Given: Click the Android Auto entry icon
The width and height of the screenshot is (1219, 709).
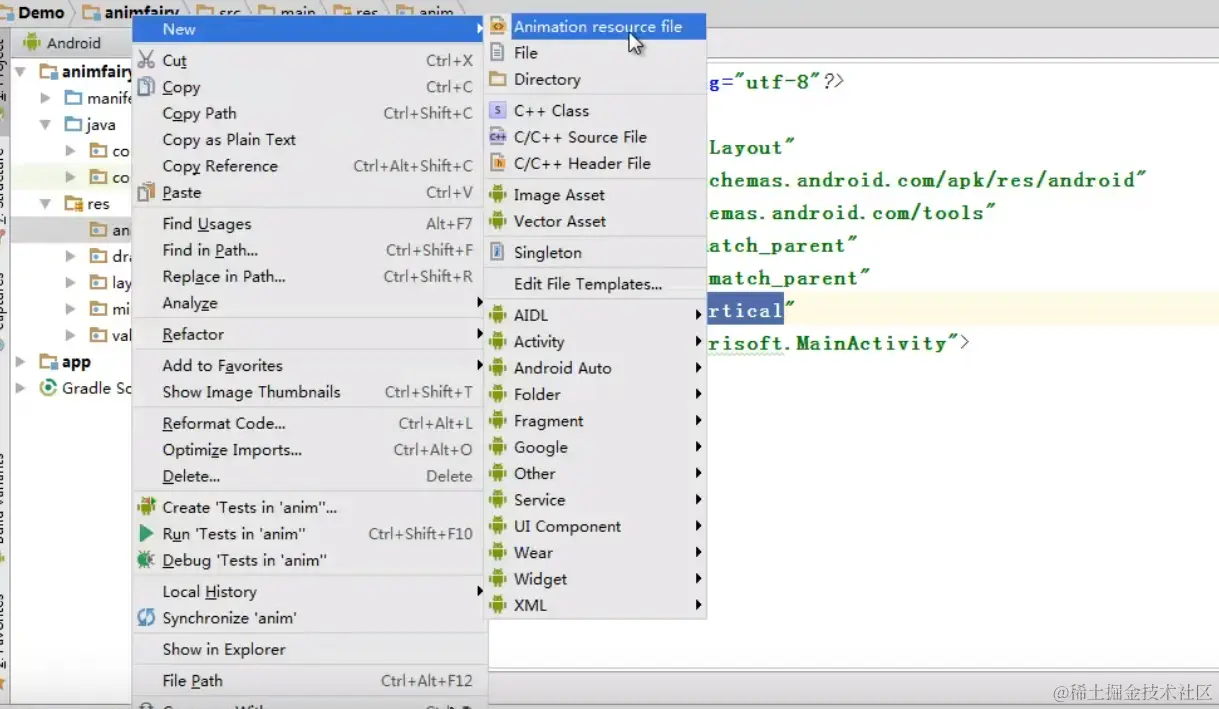Looking at the screenshot, I should click(498, 368).
